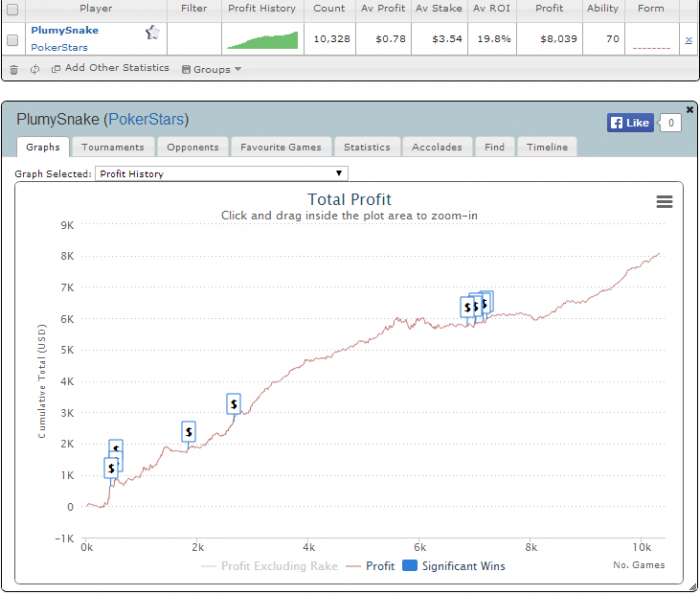This screenshot has width=700, height=595.
Task: Open the Statistics tab
Action: point(367,147)
